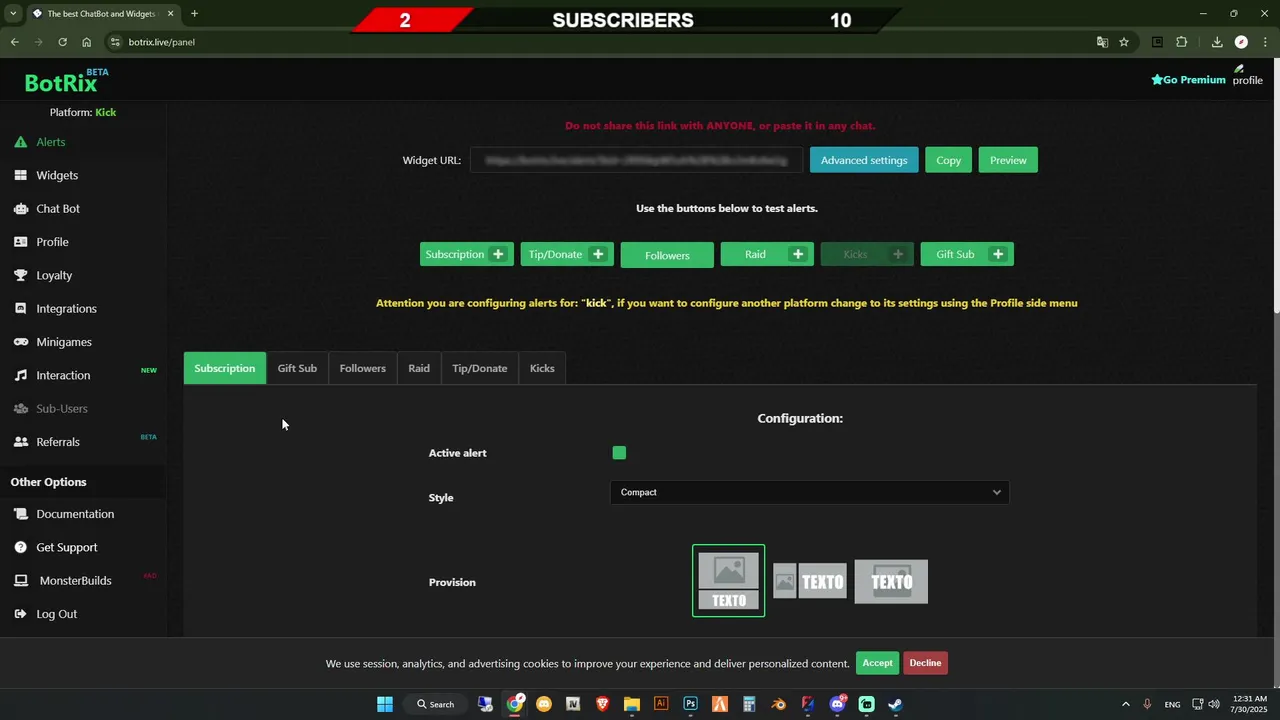The height and width of the screenshot is (720, 1280).
Task: Click the green Preview button
Action: (1008, 160)
